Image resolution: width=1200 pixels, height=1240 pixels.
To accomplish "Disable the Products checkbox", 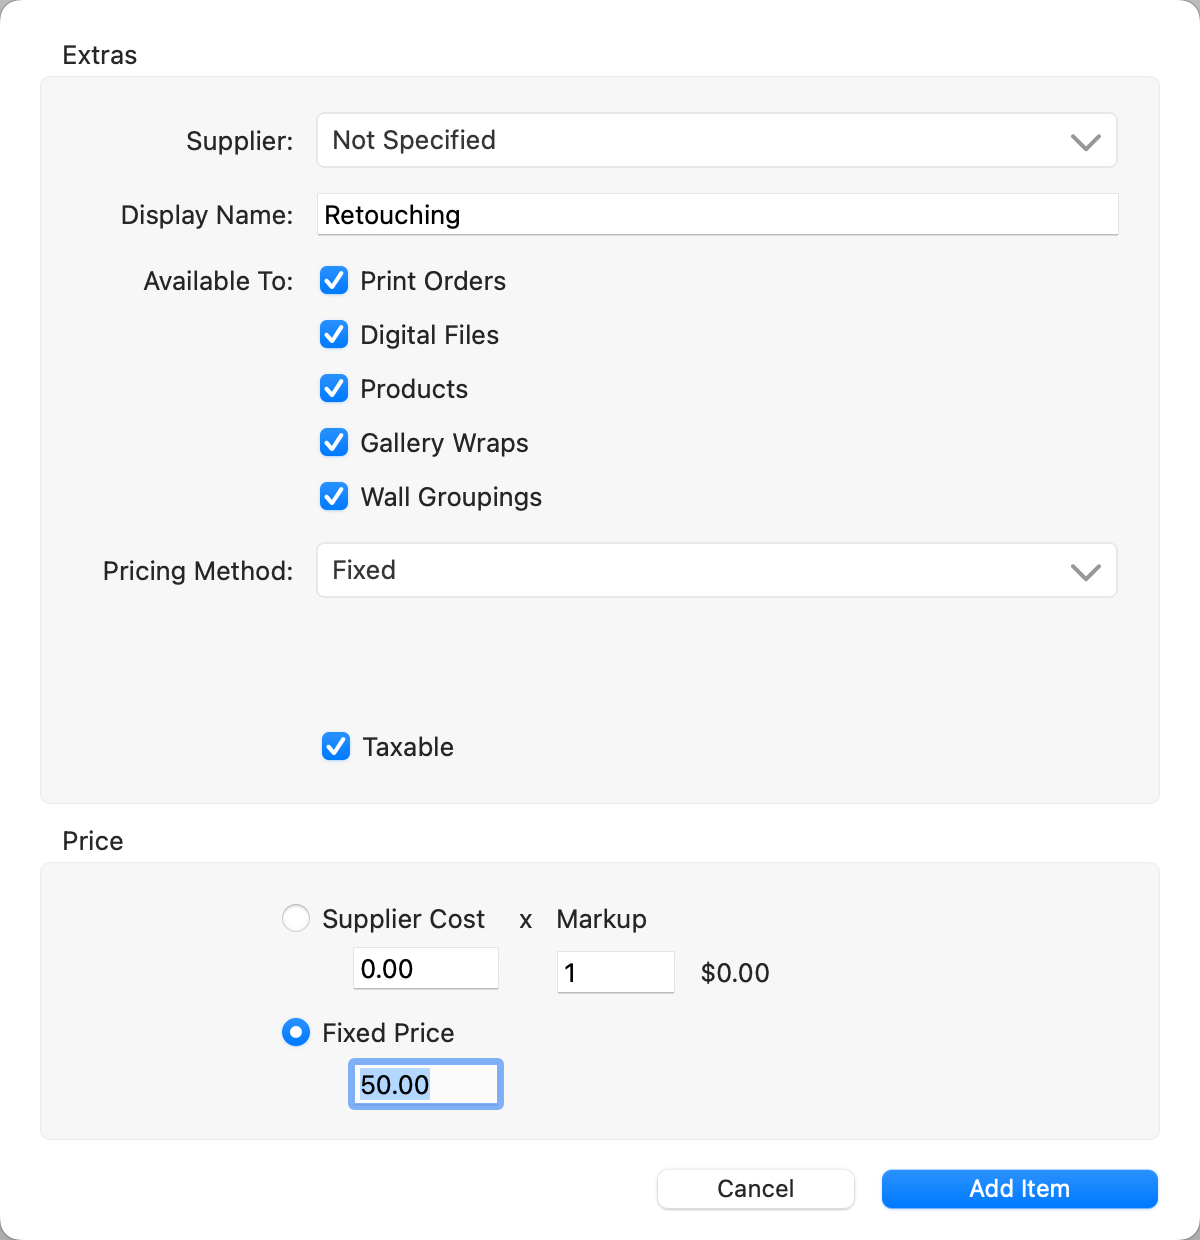I will tap(334, 389).
